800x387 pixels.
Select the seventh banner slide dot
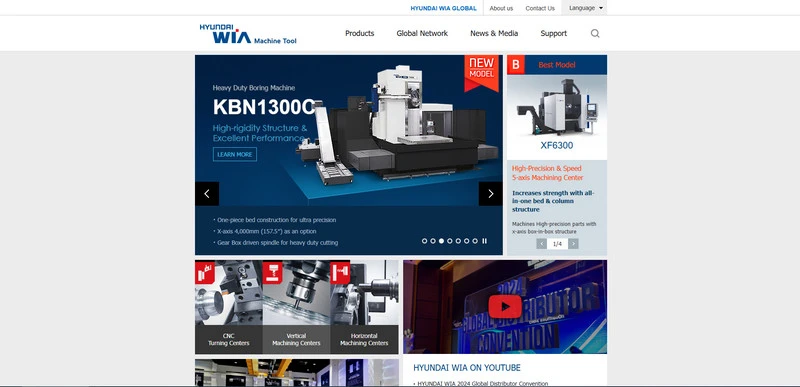pyautogui.click(x=475, y=241)
